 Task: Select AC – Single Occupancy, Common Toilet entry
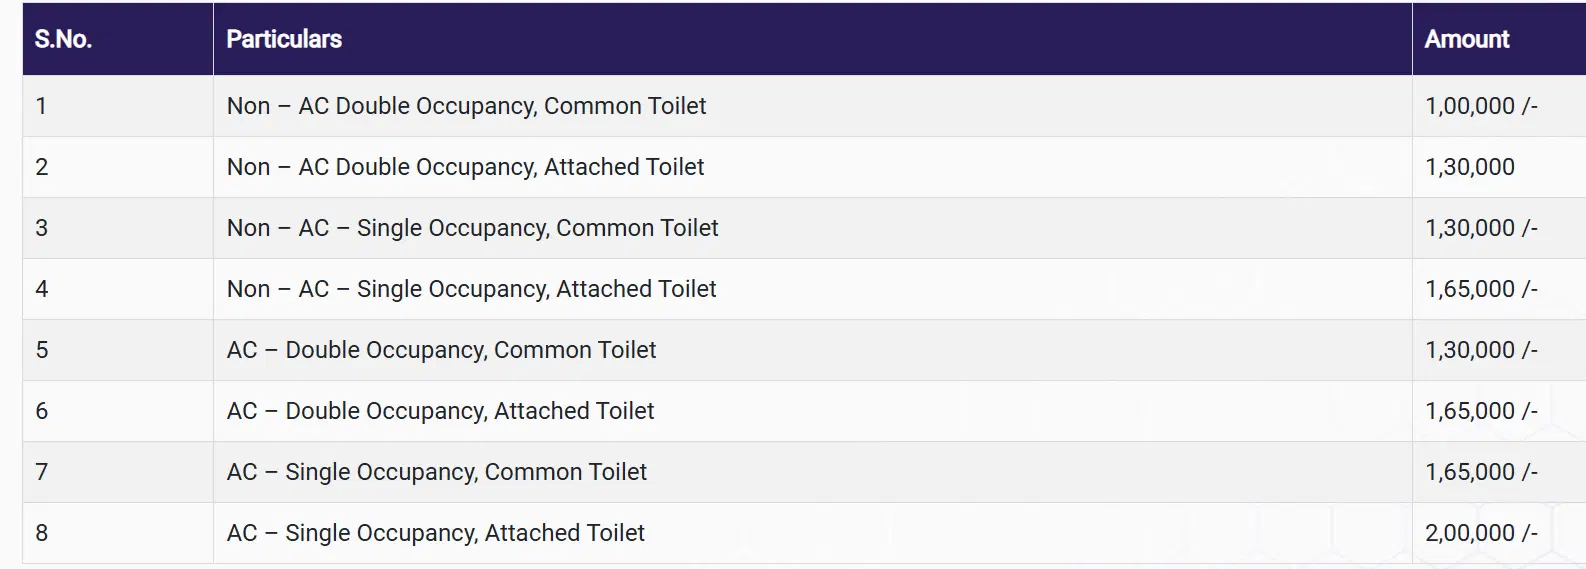click(x=436, y=472)
